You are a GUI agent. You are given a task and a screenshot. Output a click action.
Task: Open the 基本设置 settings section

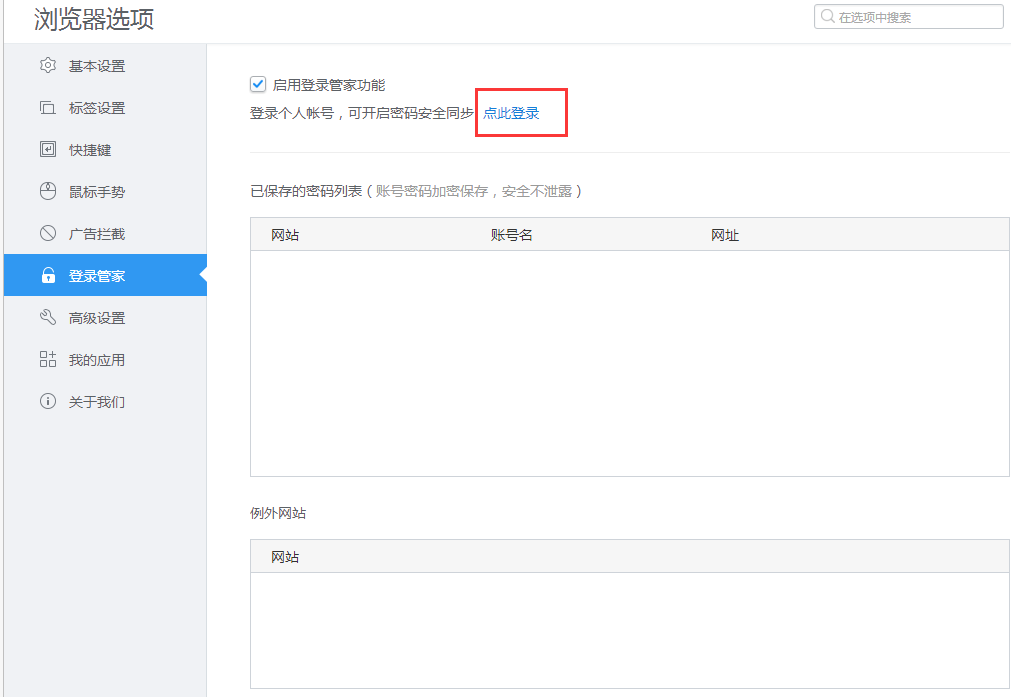(x=98, y=65)
